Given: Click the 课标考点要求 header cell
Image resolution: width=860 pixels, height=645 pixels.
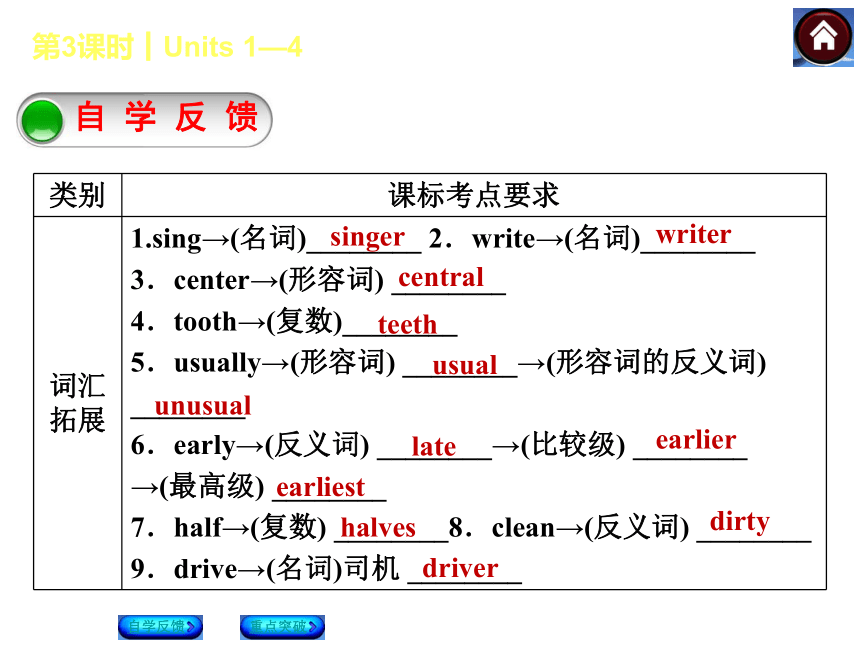Looking at the screenshot, I should (474, 195).
